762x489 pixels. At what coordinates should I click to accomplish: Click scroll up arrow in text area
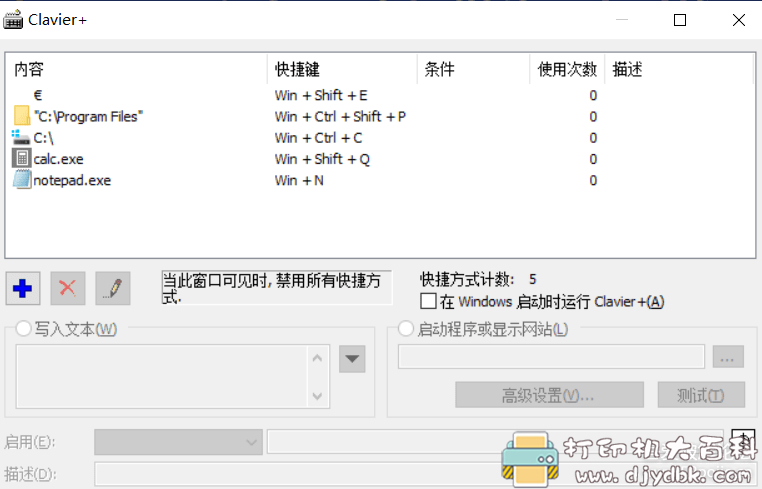tap(317, 358)
